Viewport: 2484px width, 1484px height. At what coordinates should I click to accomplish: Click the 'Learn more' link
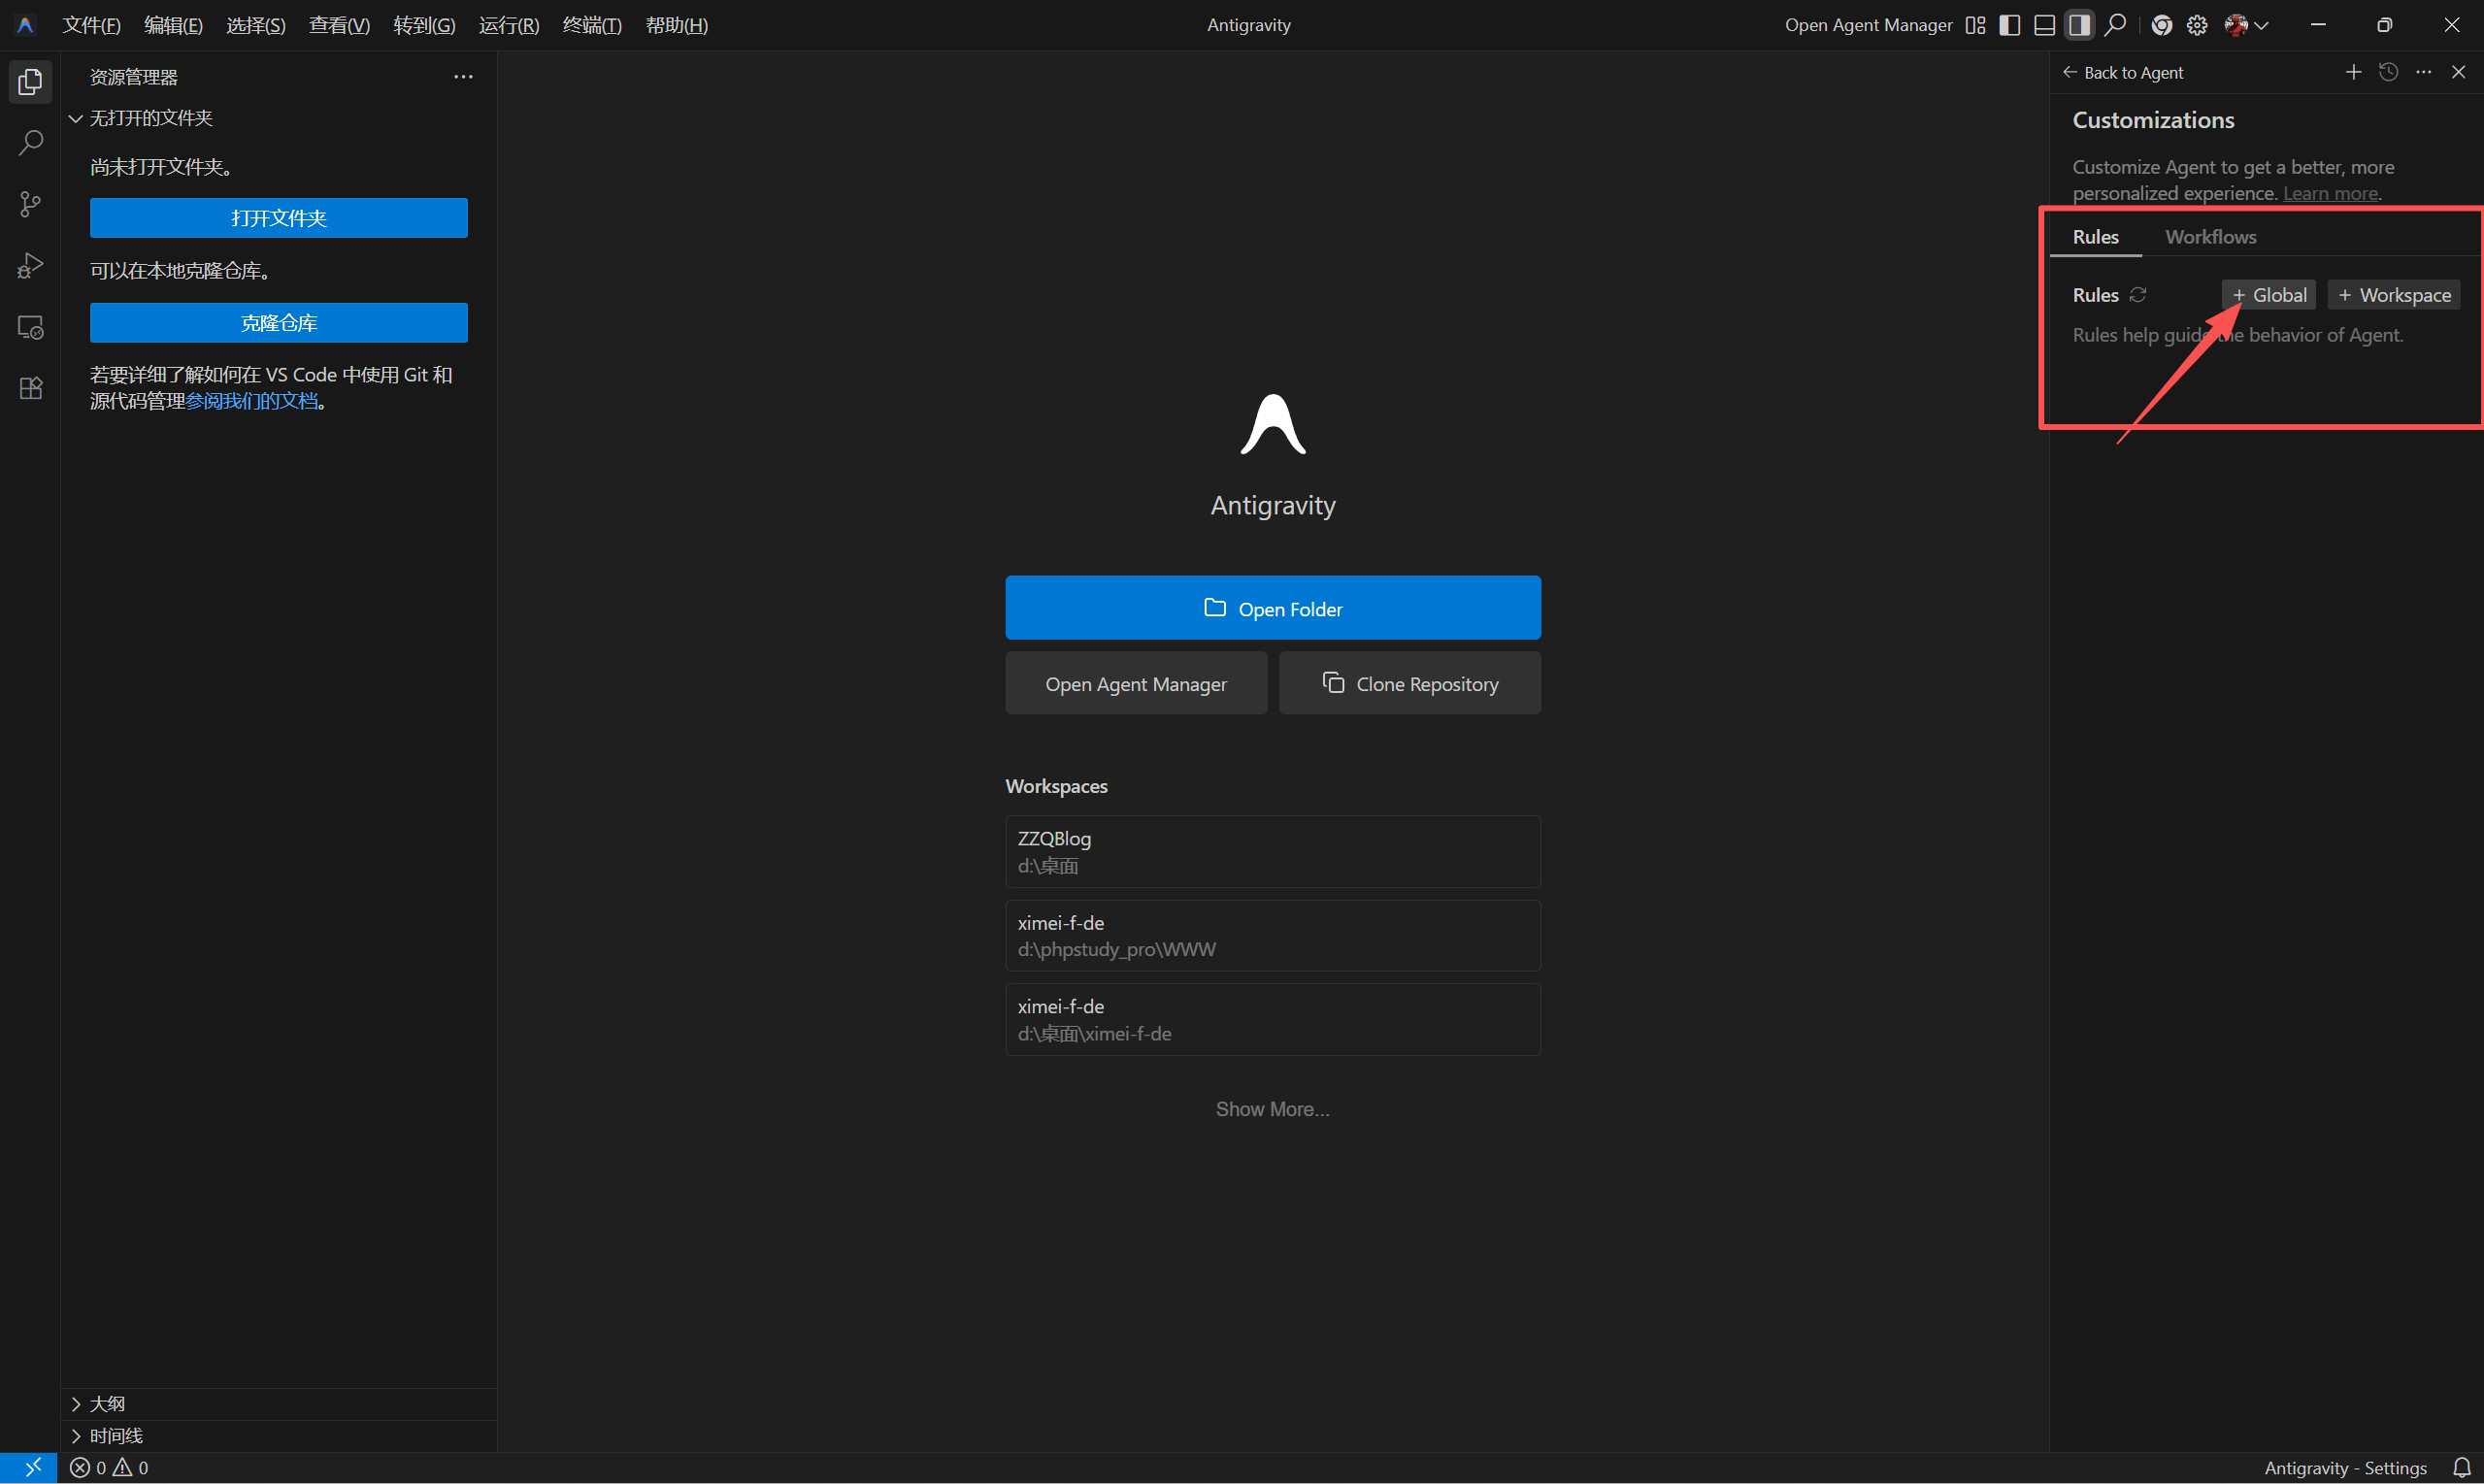tap(2330, 194)
